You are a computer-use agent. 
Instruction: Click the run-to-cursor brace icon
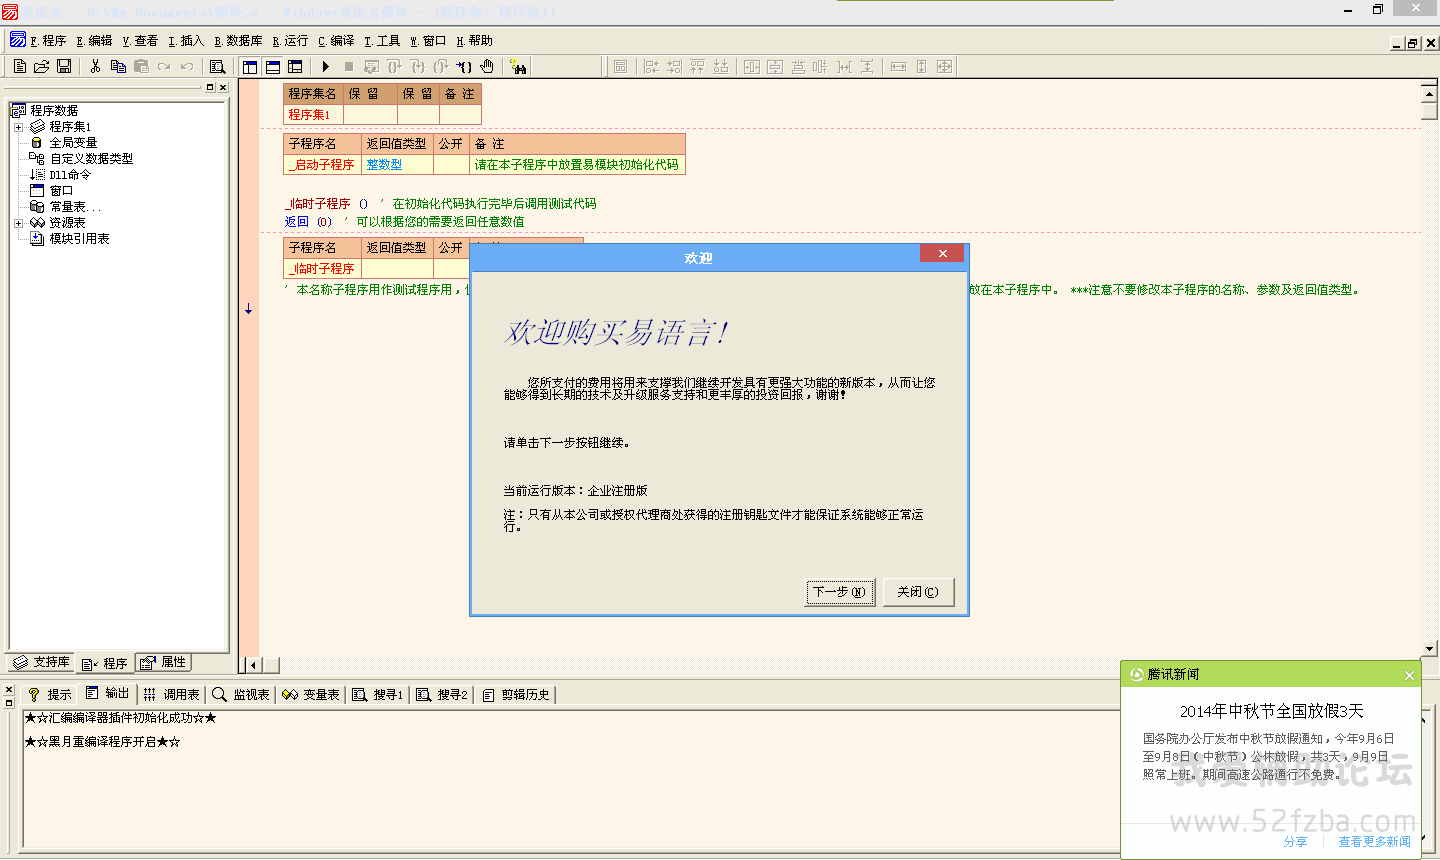click(464, 66)
